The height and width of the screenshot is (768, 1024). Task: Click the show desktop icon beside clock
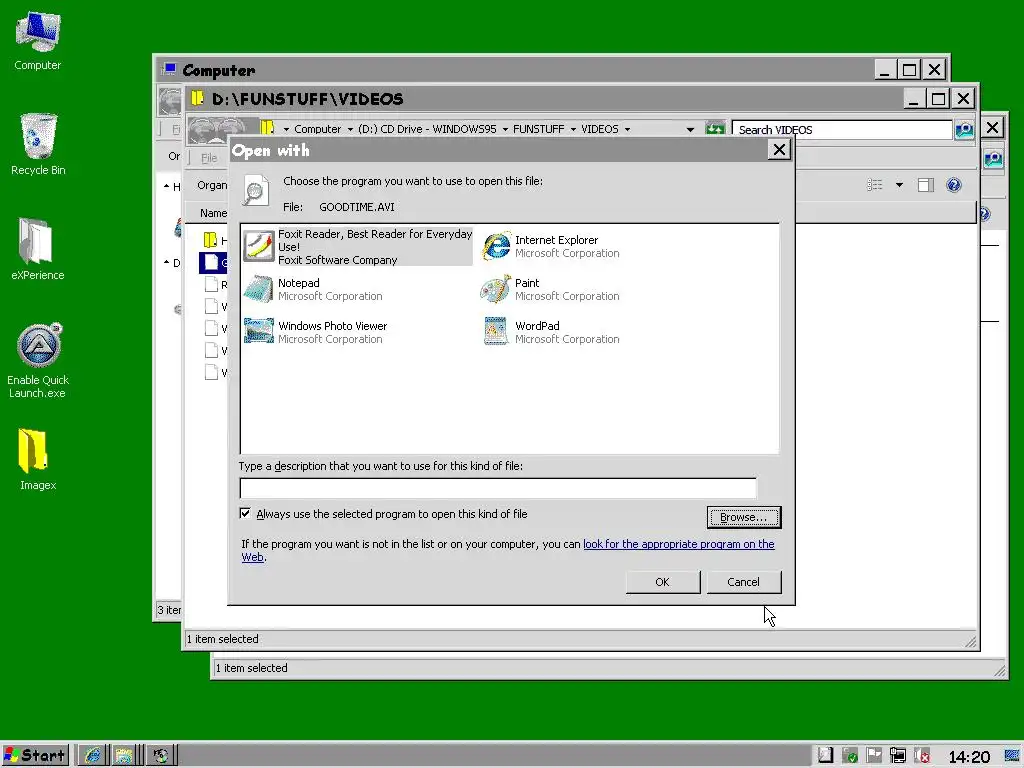tap(1012, 756)
